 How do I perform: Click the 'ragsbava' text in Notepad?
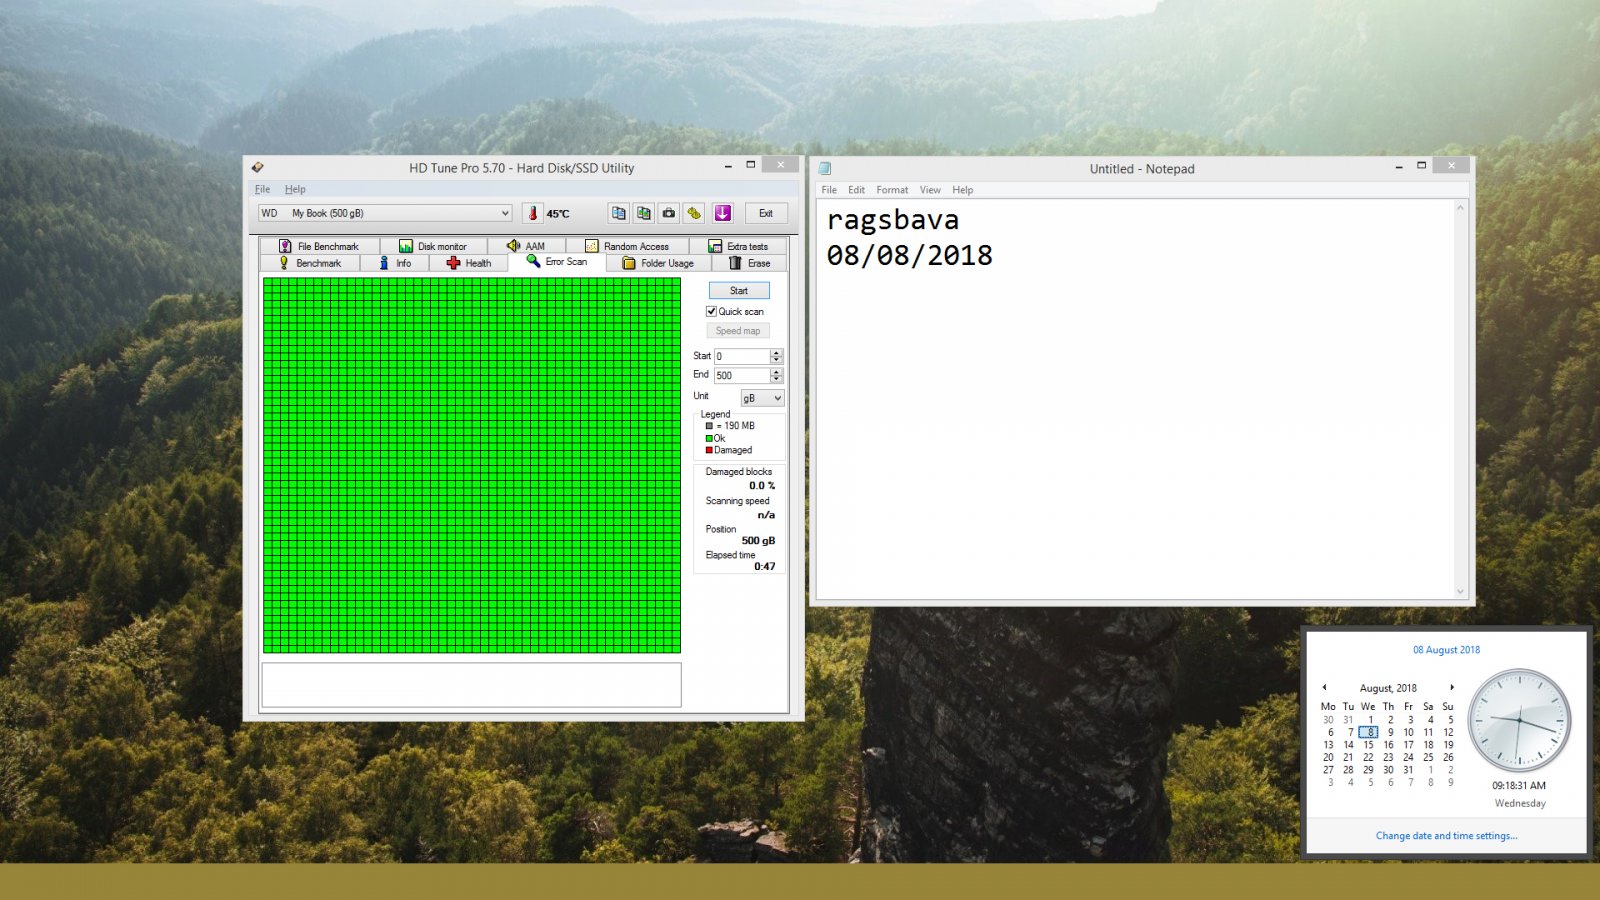[893, 220]
